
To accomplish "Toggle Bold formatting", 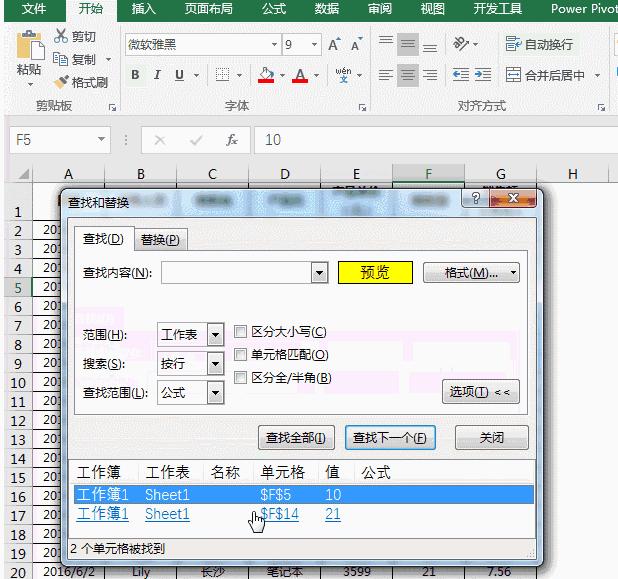I will [135, 74].
